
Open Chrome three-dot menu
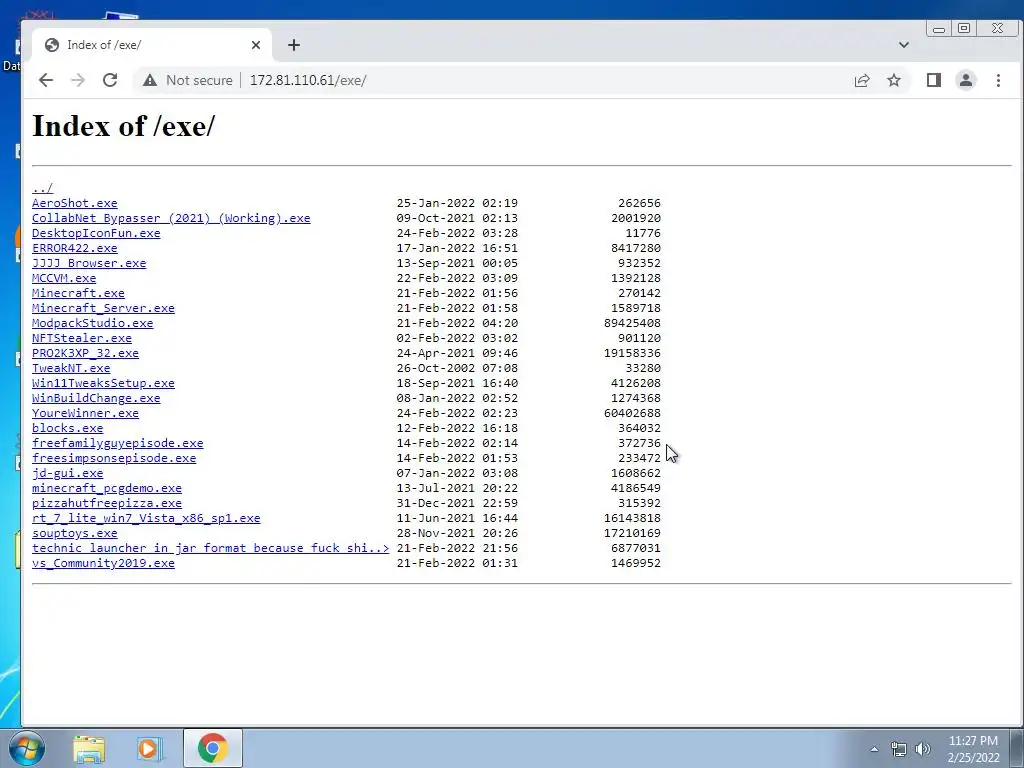(998, 80)
